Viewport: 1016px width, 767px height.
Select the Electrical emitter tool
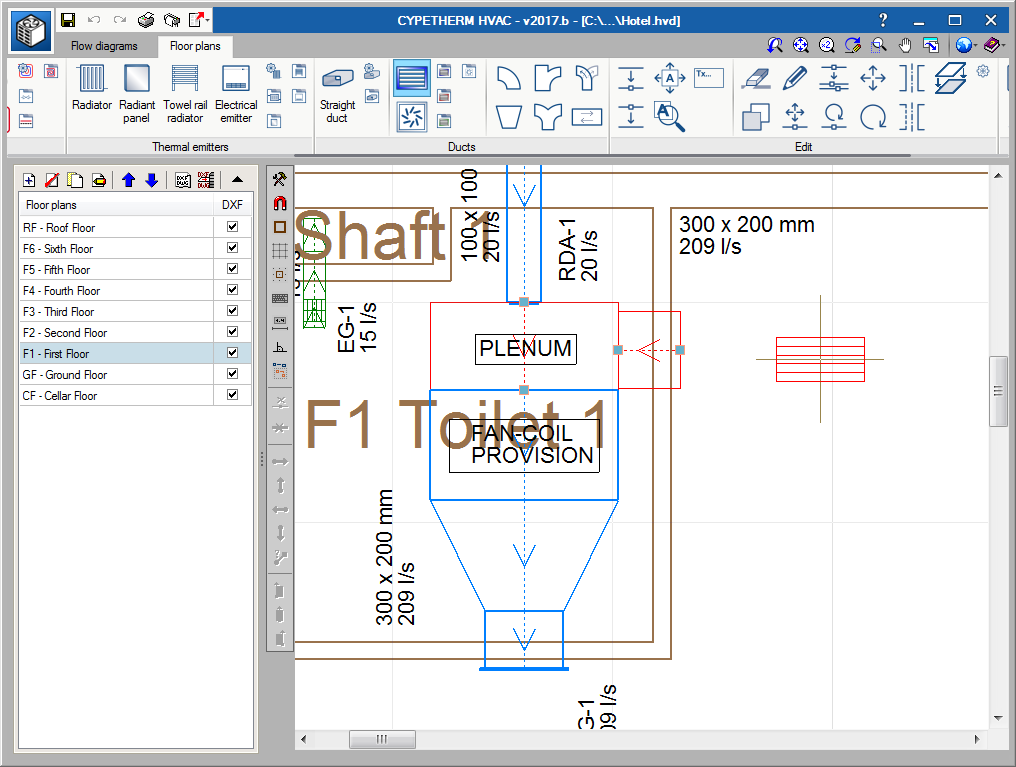point(236,88)
